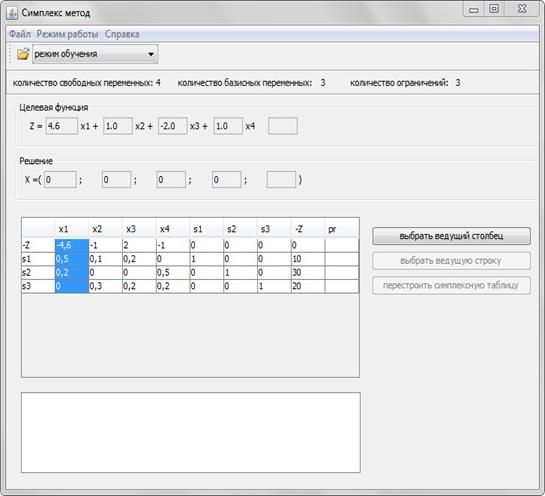Click the x1 coefficient field showing 4.6
Viewport: 545px width, 496px height.
[x=62, y=126]
